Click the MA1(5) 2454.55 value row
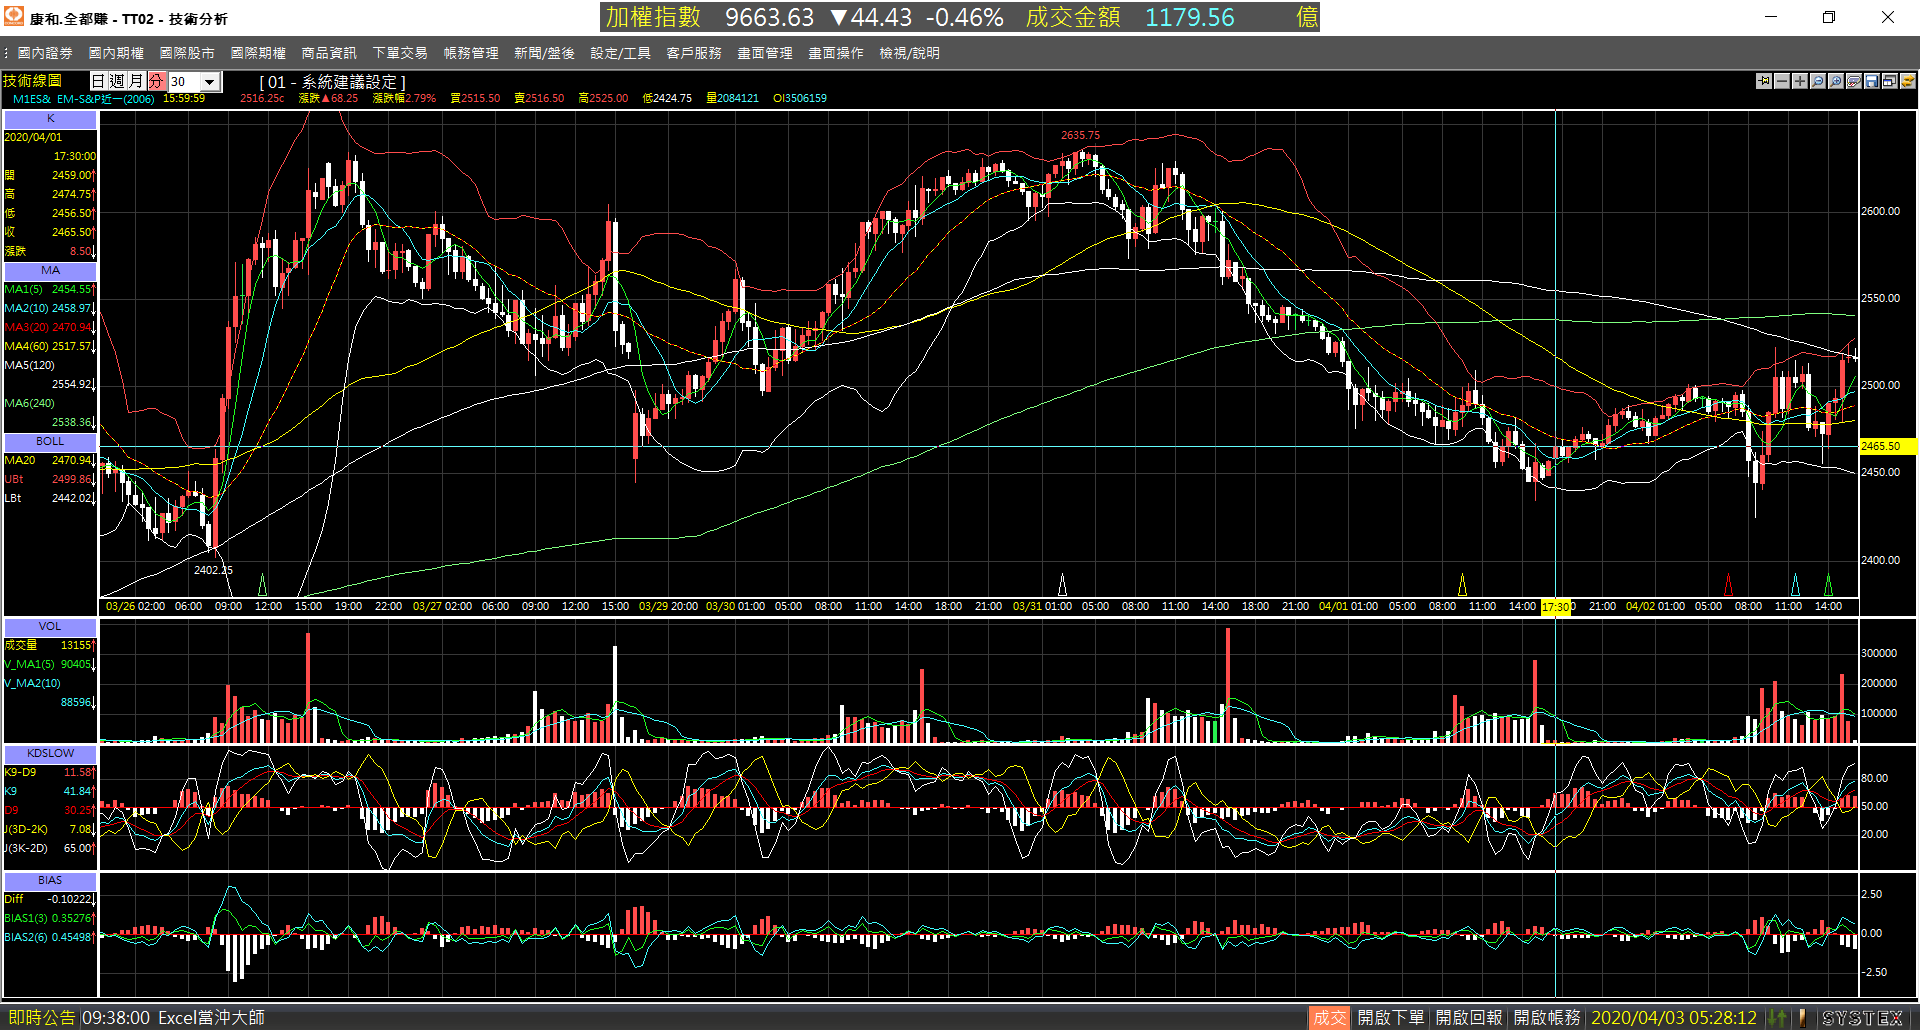The width and height of the screenshot is (1920, 1030). (50, 290)
